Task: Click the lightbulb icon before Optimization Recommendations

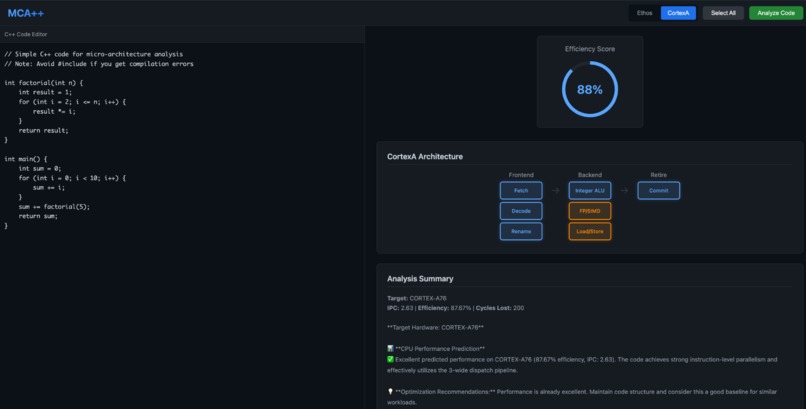Action: point(390,392)
